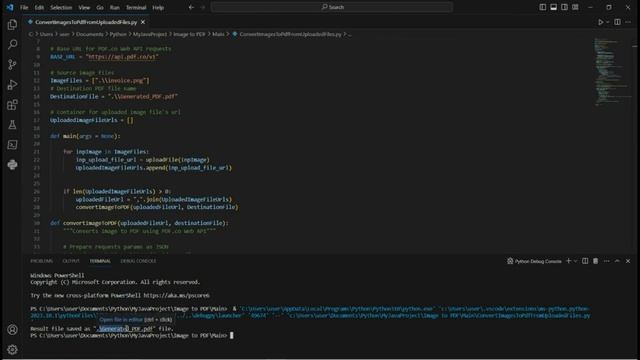640x360 pixels.
Task: Expand the run button dropdown arrow
Action: click(607, 22)
